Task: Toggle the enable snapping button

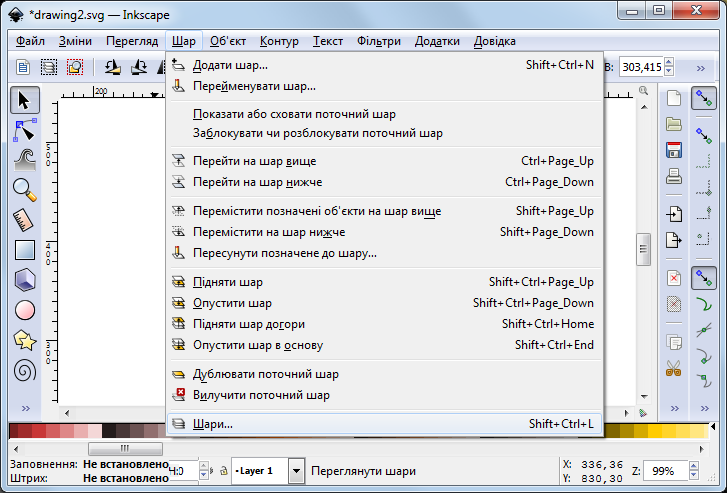Action: pos(706,98)
